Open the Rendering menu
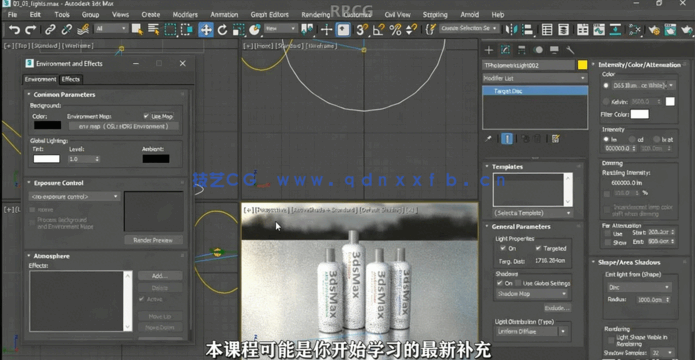The height and width of the screenshot is (360, 695). [316, 15]
